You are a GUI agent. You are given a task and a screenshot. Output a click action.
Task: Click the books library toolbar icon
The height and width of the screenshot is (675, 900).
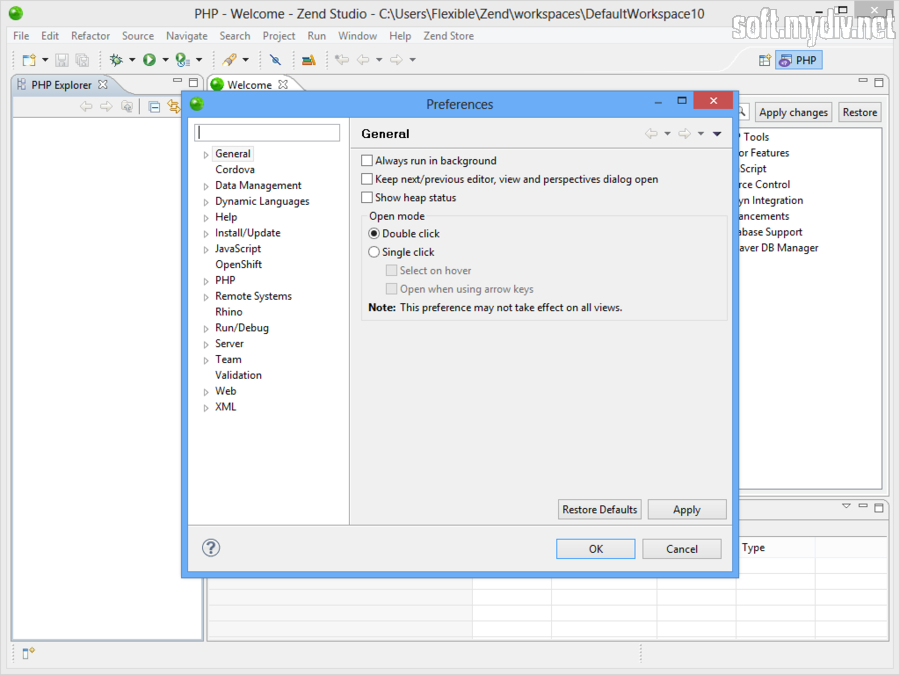coord(309,60)
